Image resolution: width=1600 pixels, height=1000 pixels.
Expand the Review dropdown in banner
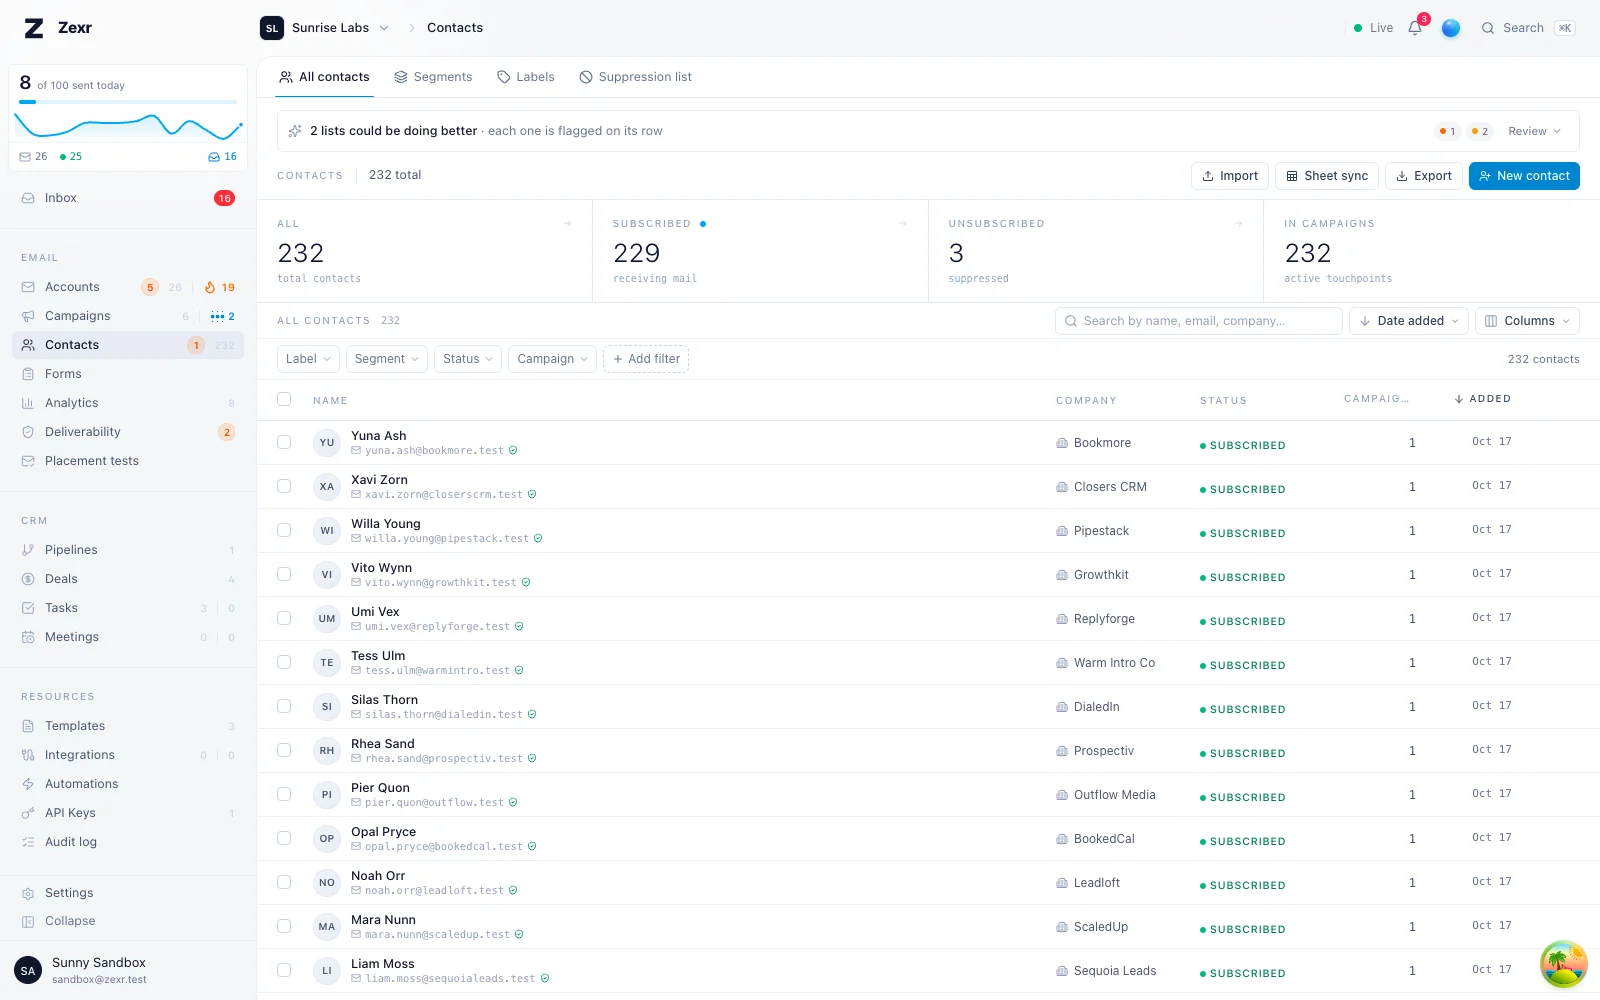1534,131
